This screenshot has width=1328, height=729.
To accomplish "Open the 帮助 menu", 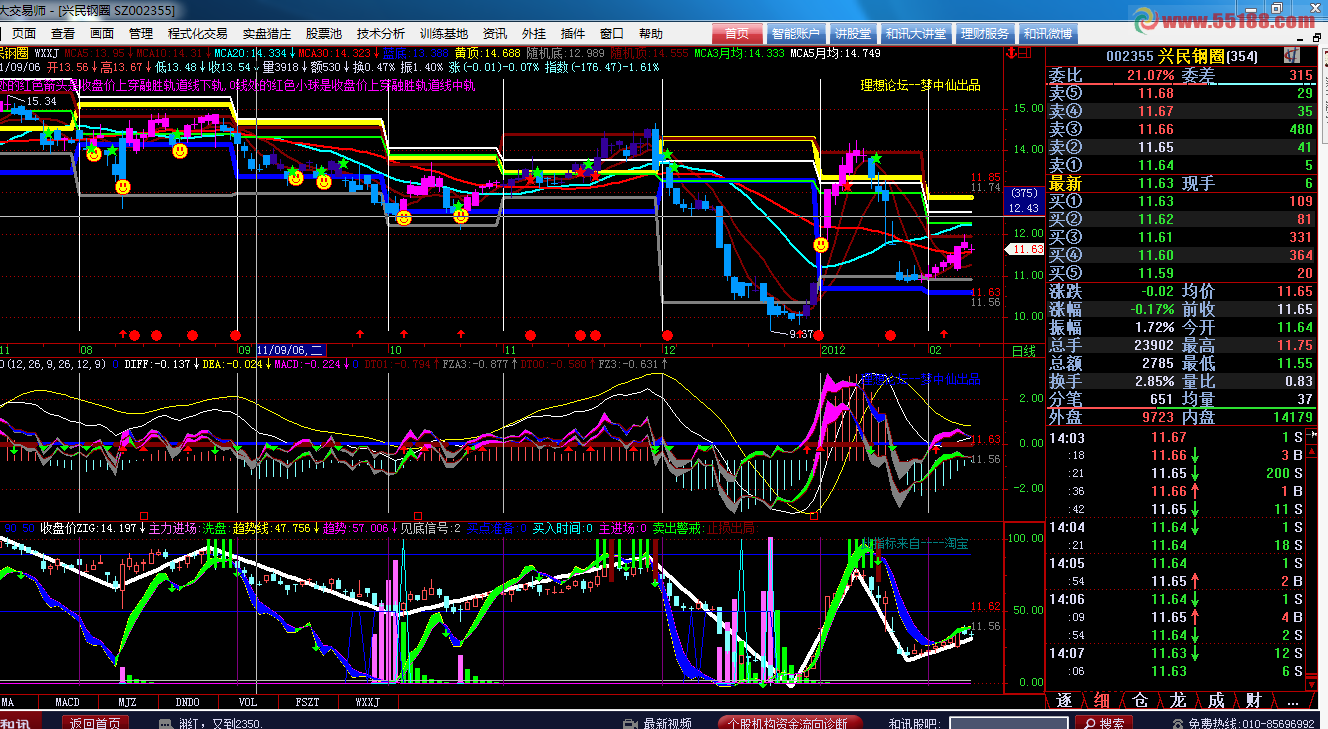I will click(651, 33).
